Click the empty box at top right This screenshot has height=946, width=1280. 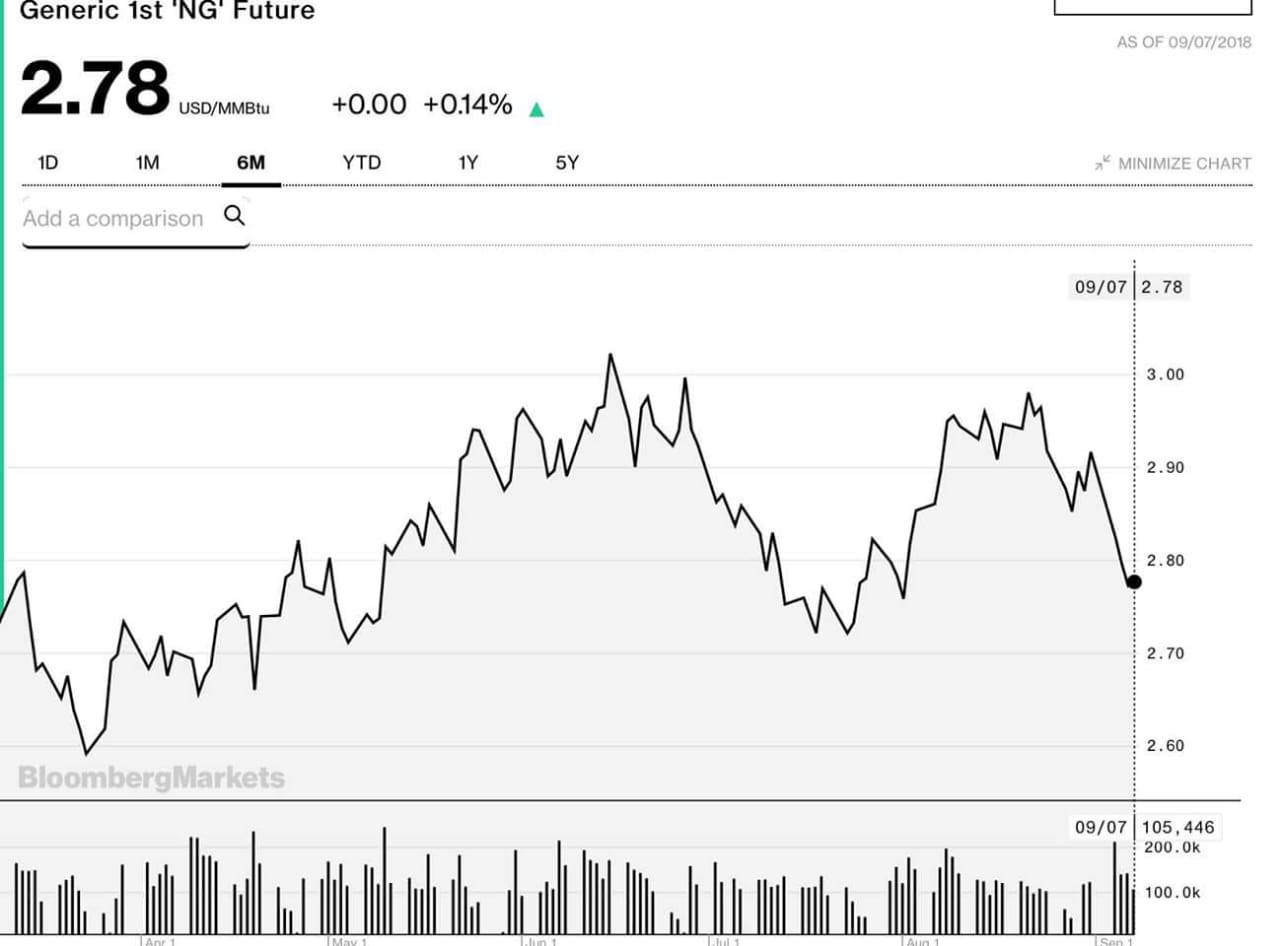1153,6
